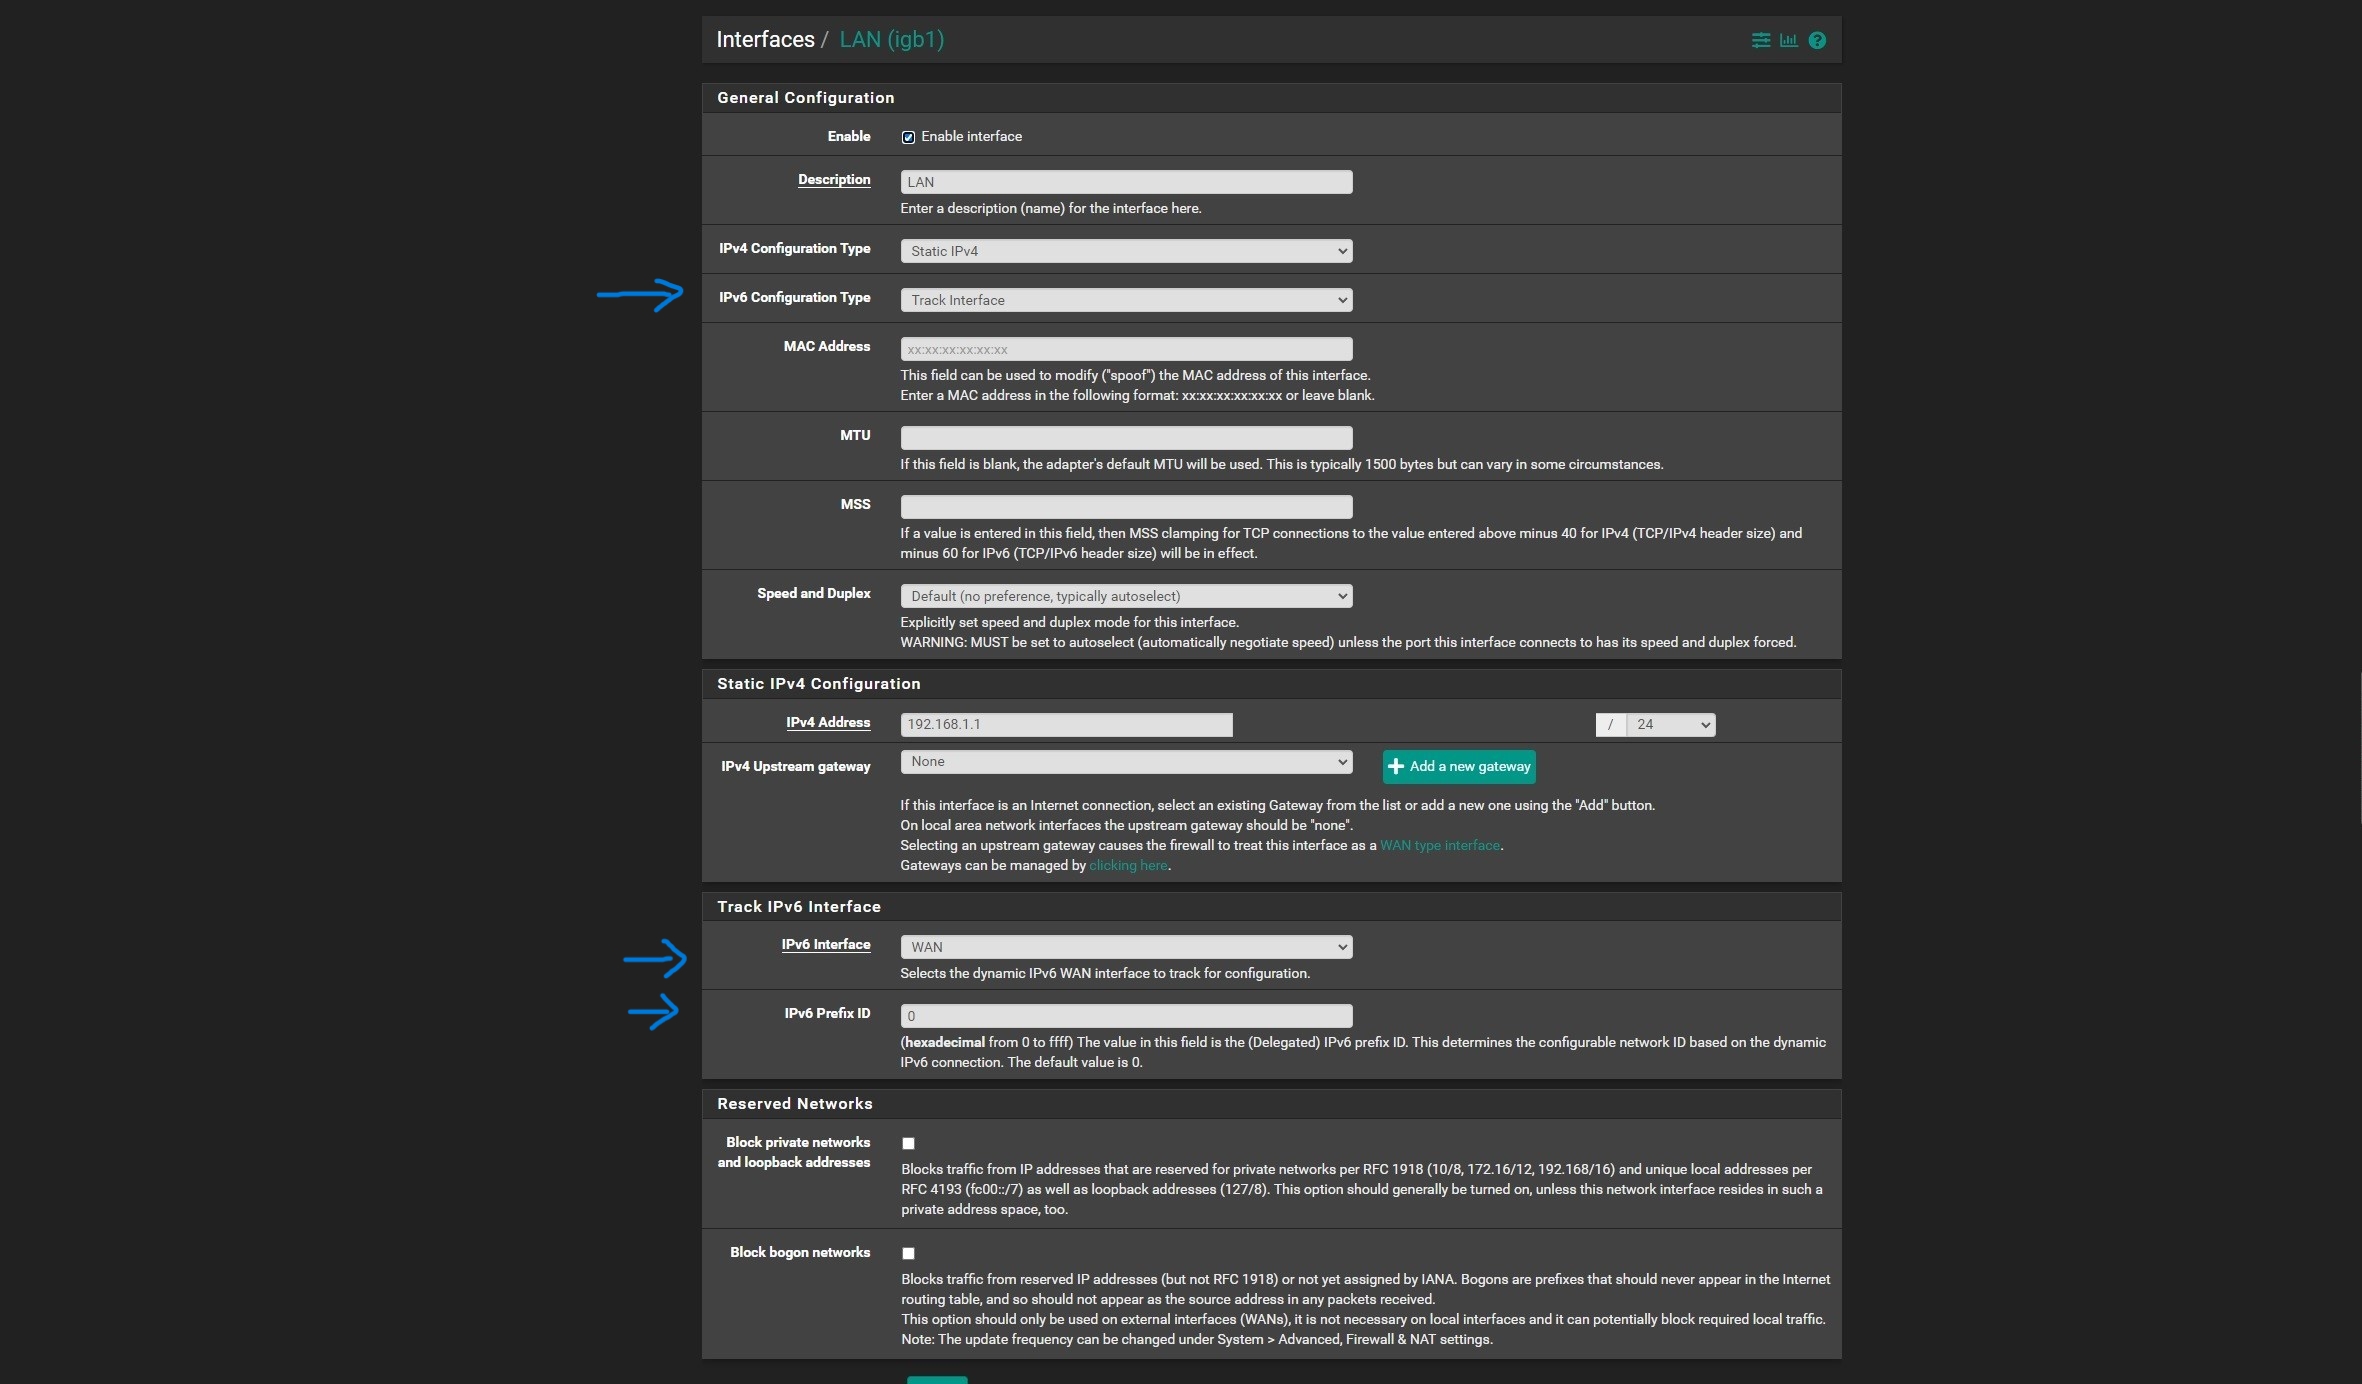Click the IPv6 Prefix ID field
Screen dimensions: 2362x1384
[1125, 1016]
